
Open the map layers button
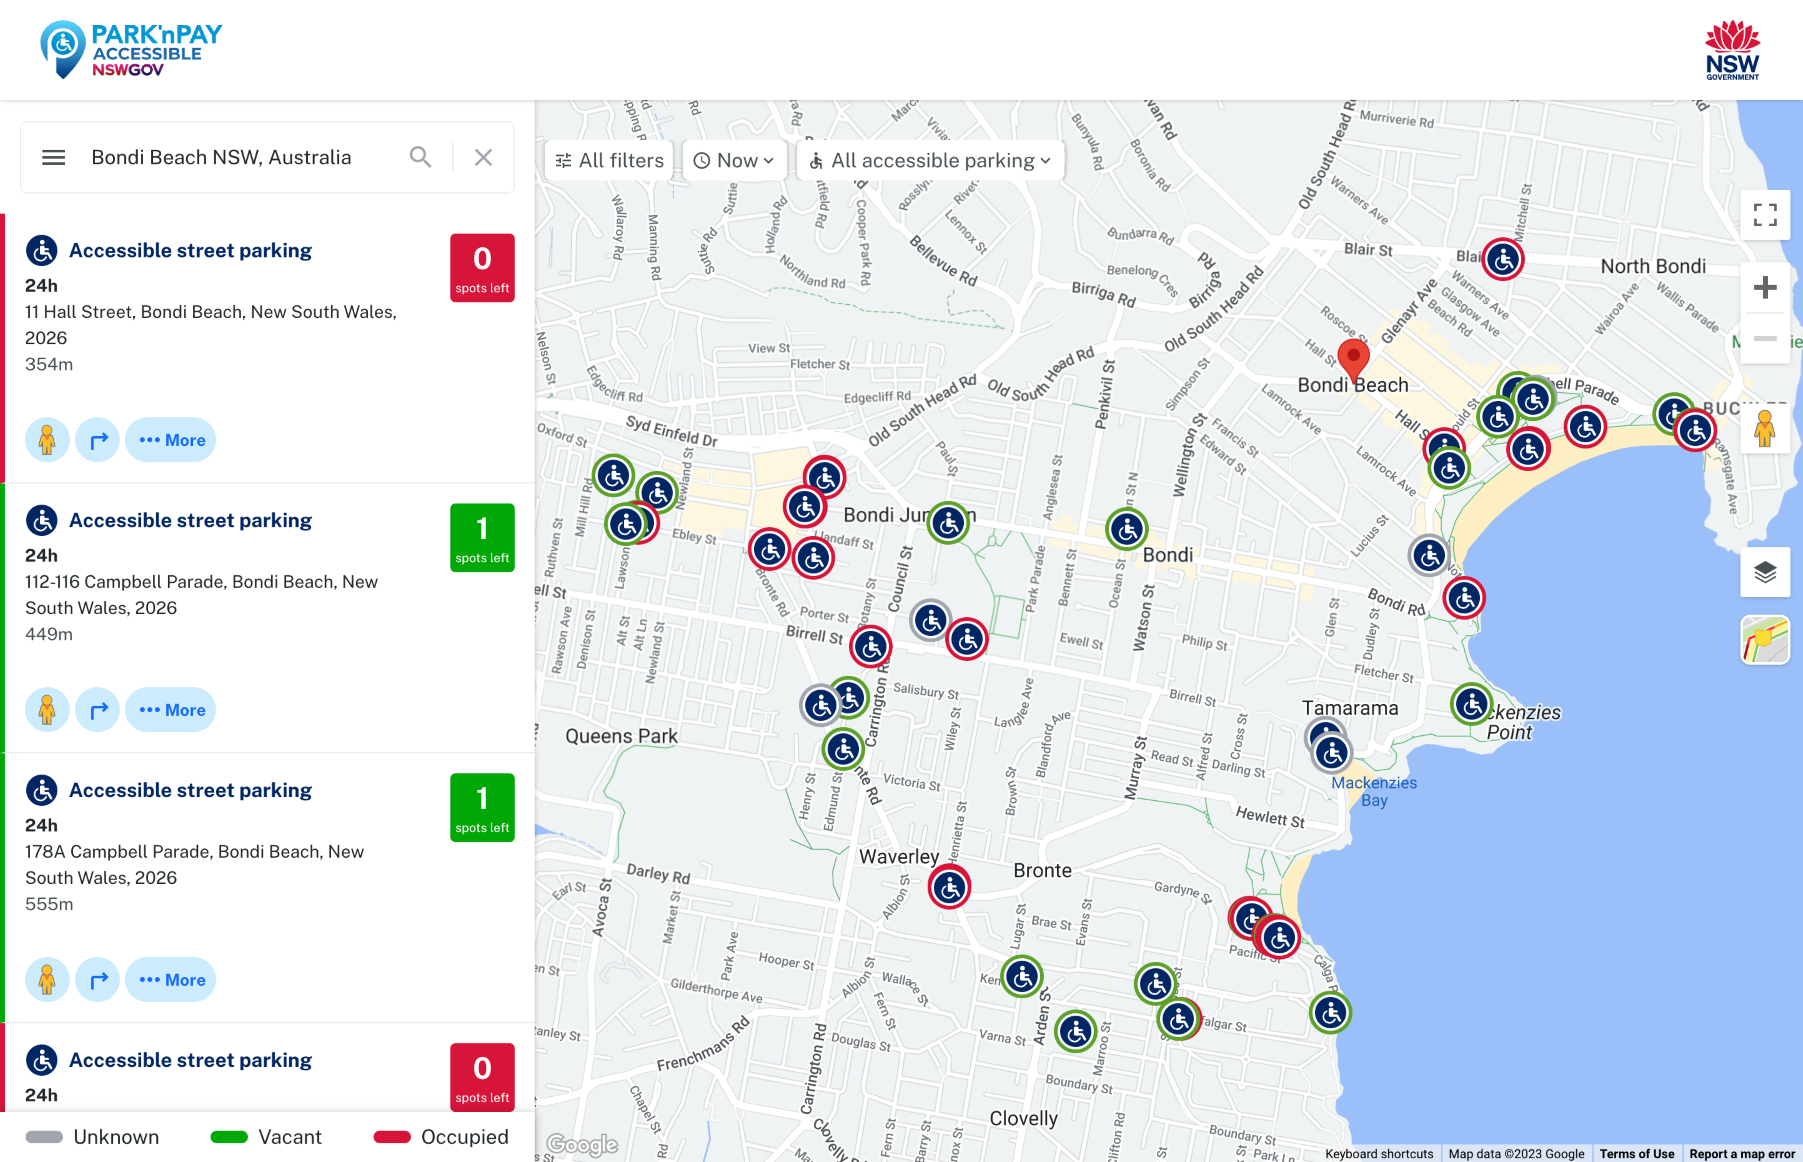pyautogui.click(x=1765, y=572)
